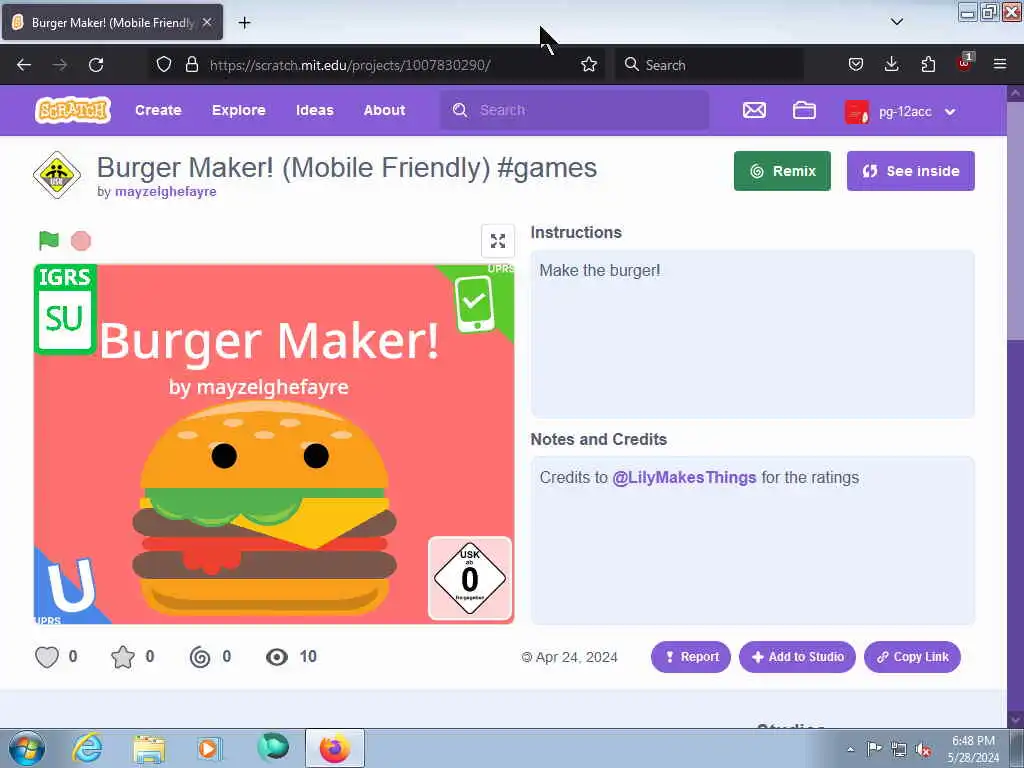Show hidden system tray icons arrow

850,749
